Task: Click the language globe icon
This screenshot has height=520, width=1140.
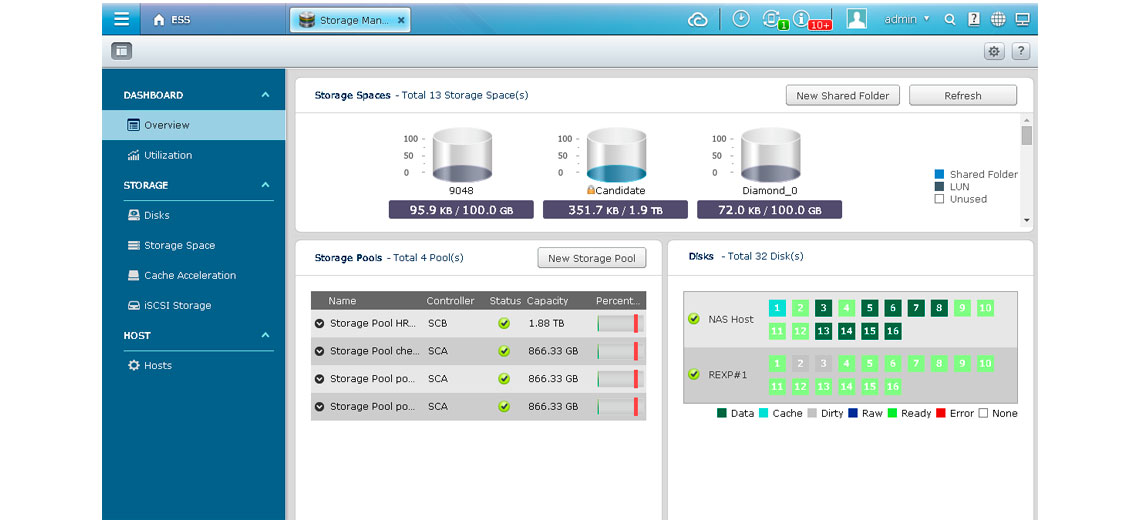Action: coord(998,19)
